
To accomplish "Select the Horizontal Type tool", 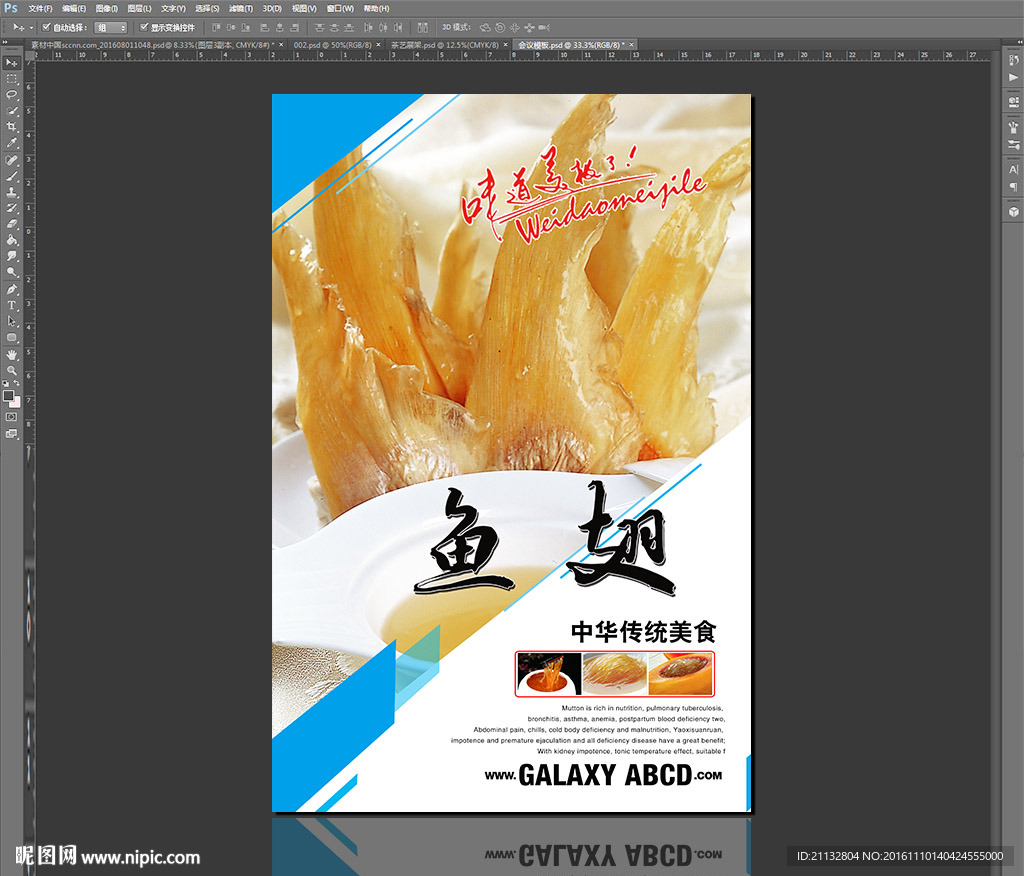I will tap(12, 305).
